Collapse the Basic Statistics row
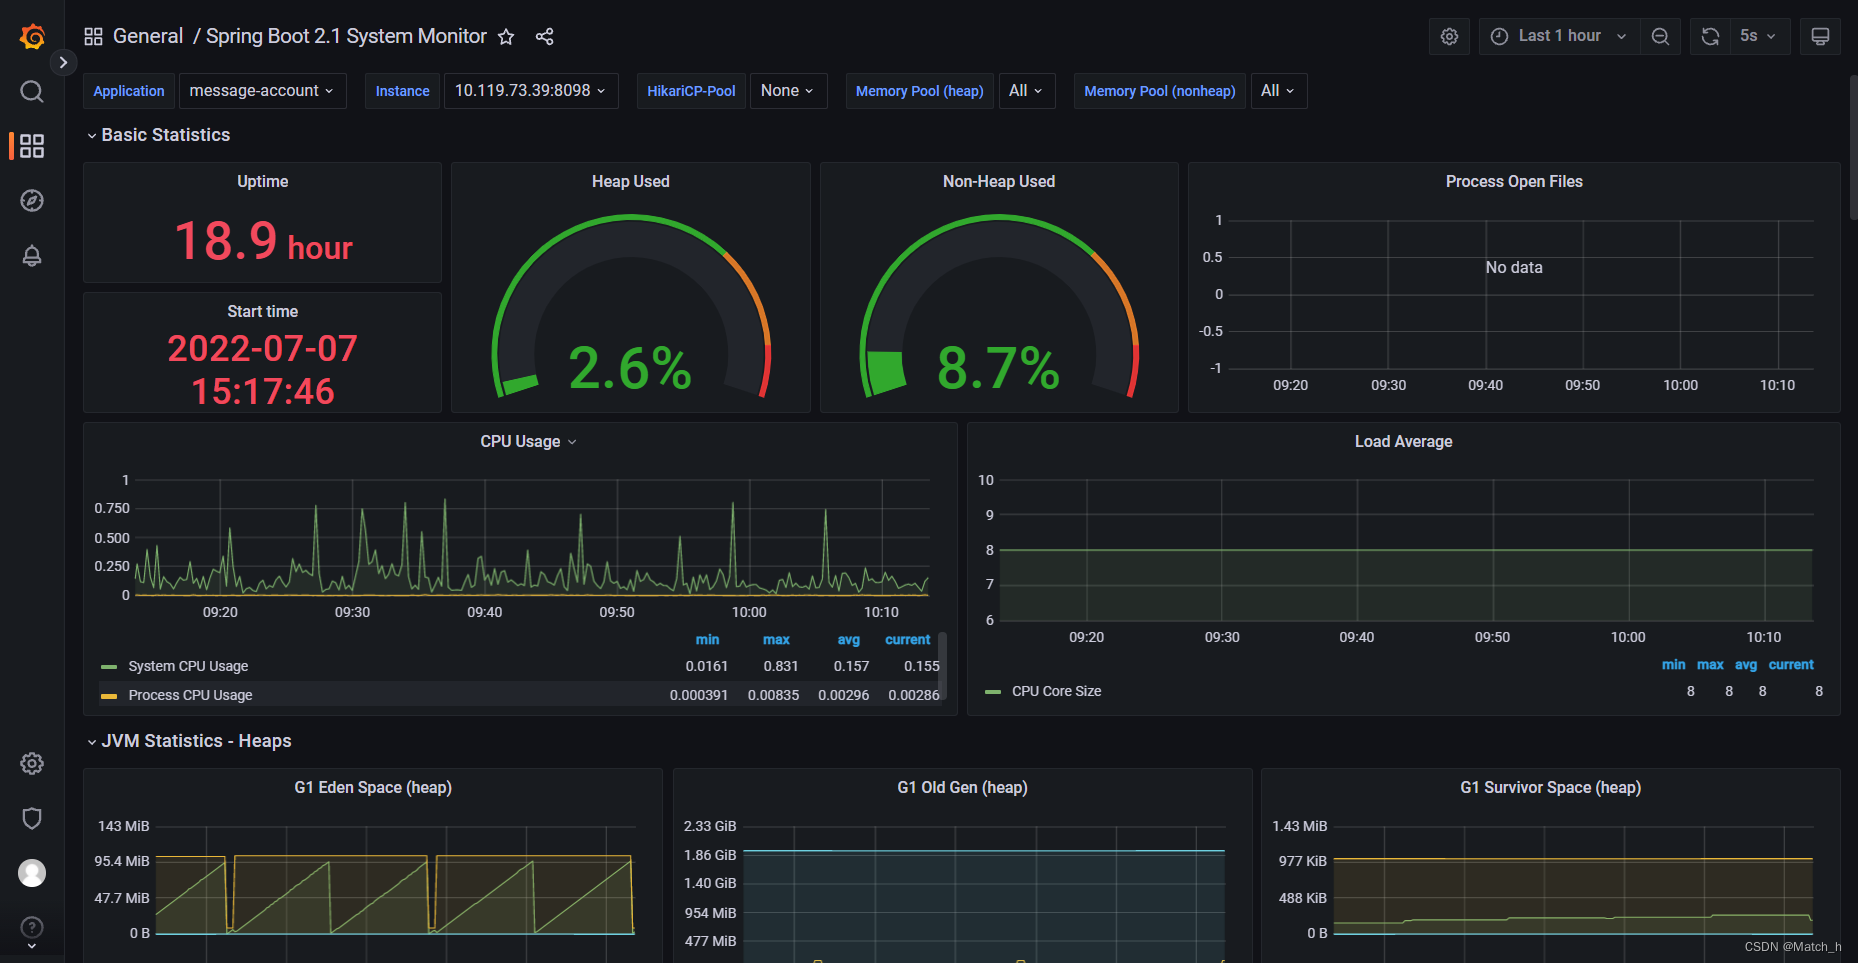Screen dimensions: 1858x963 pyautogui.click(x=158, y=135)
